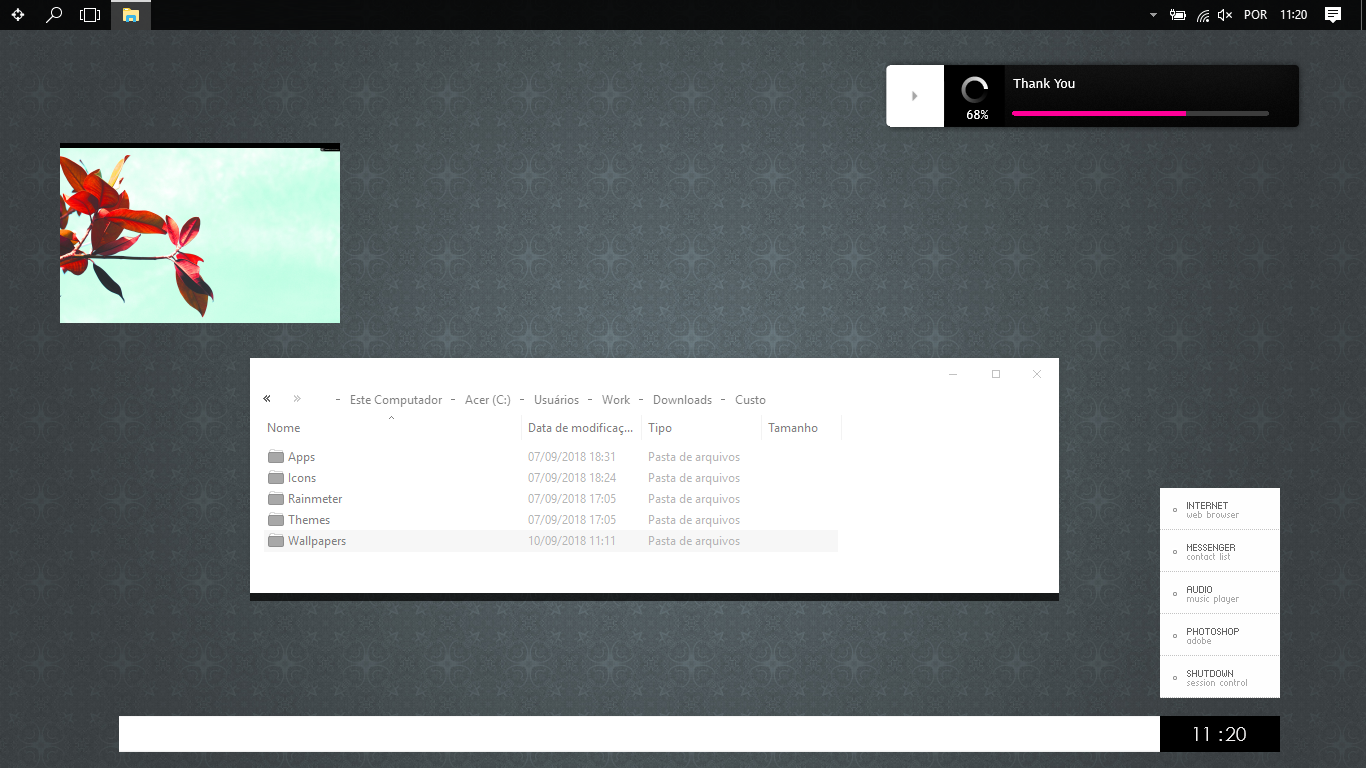This screenshot has width=1366, height=768.
Task: Click the date '07/09/2018 18:24'
Action: [572, 478]
